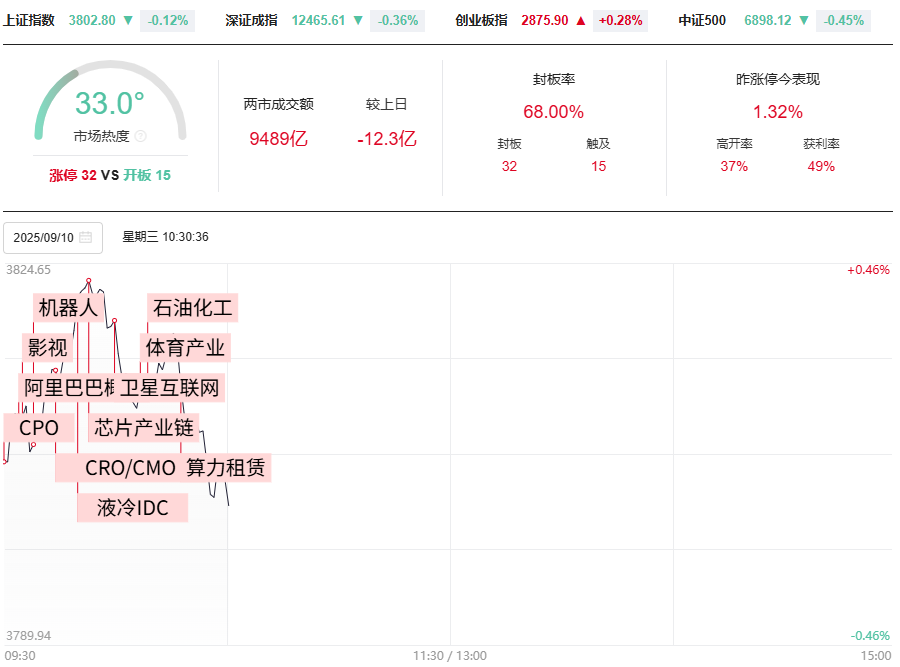Viewport: 900px width, 667px height.
Task: Click the green down arrow beside 6898.12
Action: click(804, 21)
